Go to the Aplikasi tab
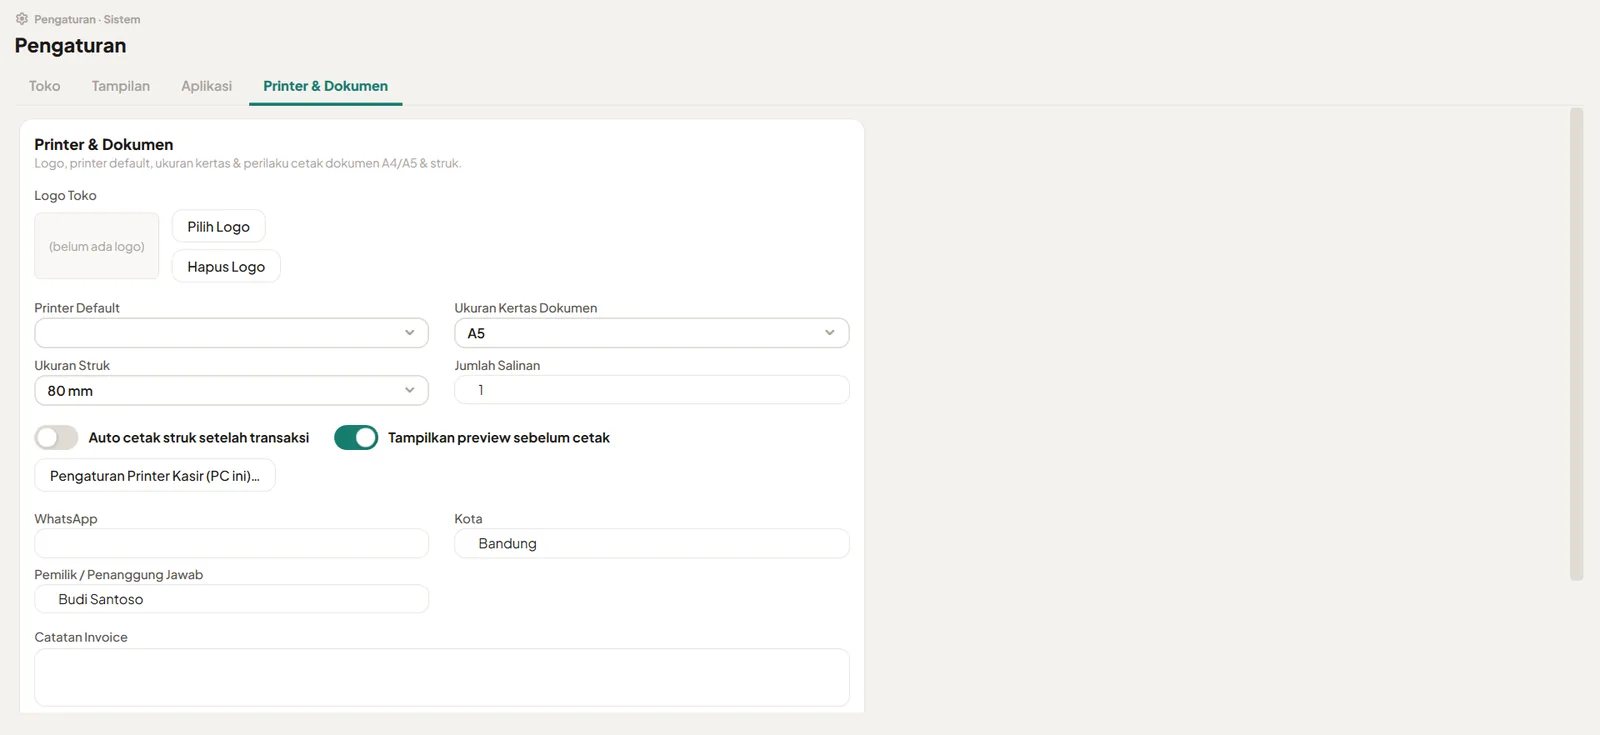1600x735 pixels. pyautogui.click(x=207, y=86)
